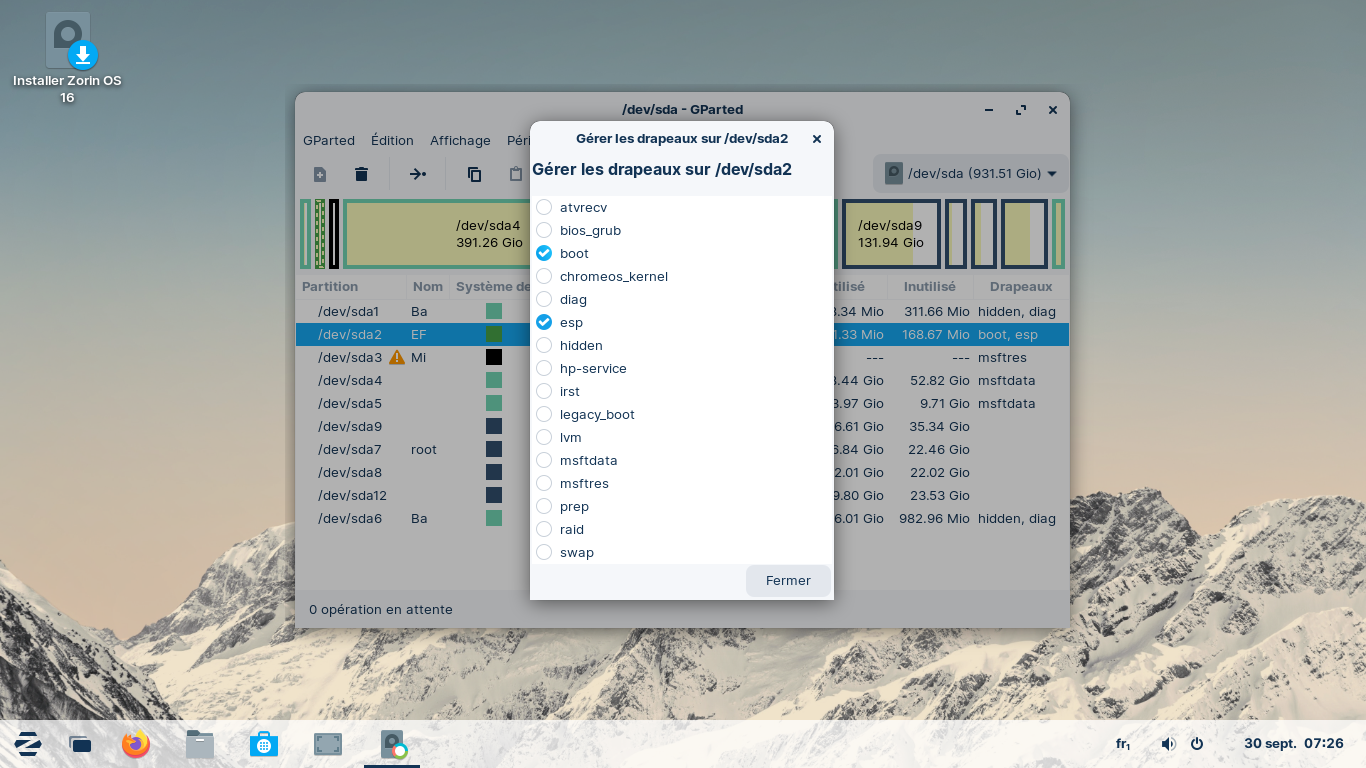Screen dimensions: 1366x768
Task: Close the flags dialog with the X
Action: coord(817,139)
